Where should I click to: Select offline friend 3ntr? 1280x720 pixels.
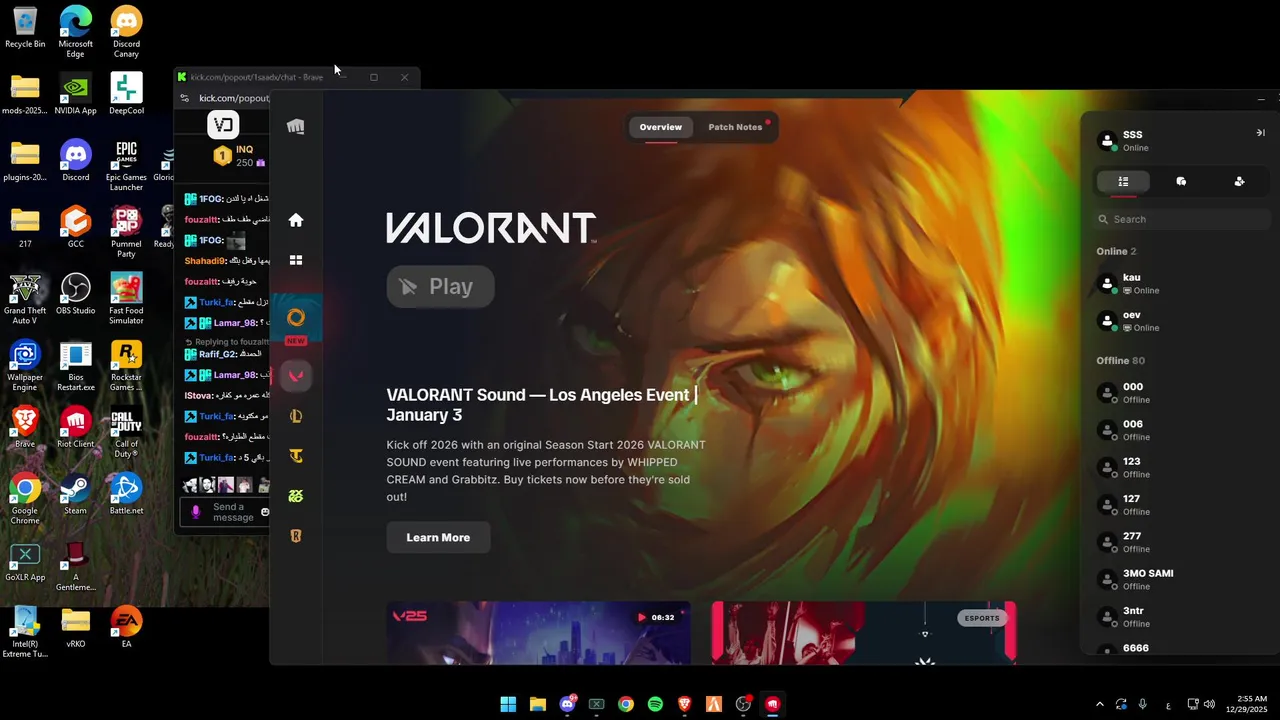tap(1181, 617)
